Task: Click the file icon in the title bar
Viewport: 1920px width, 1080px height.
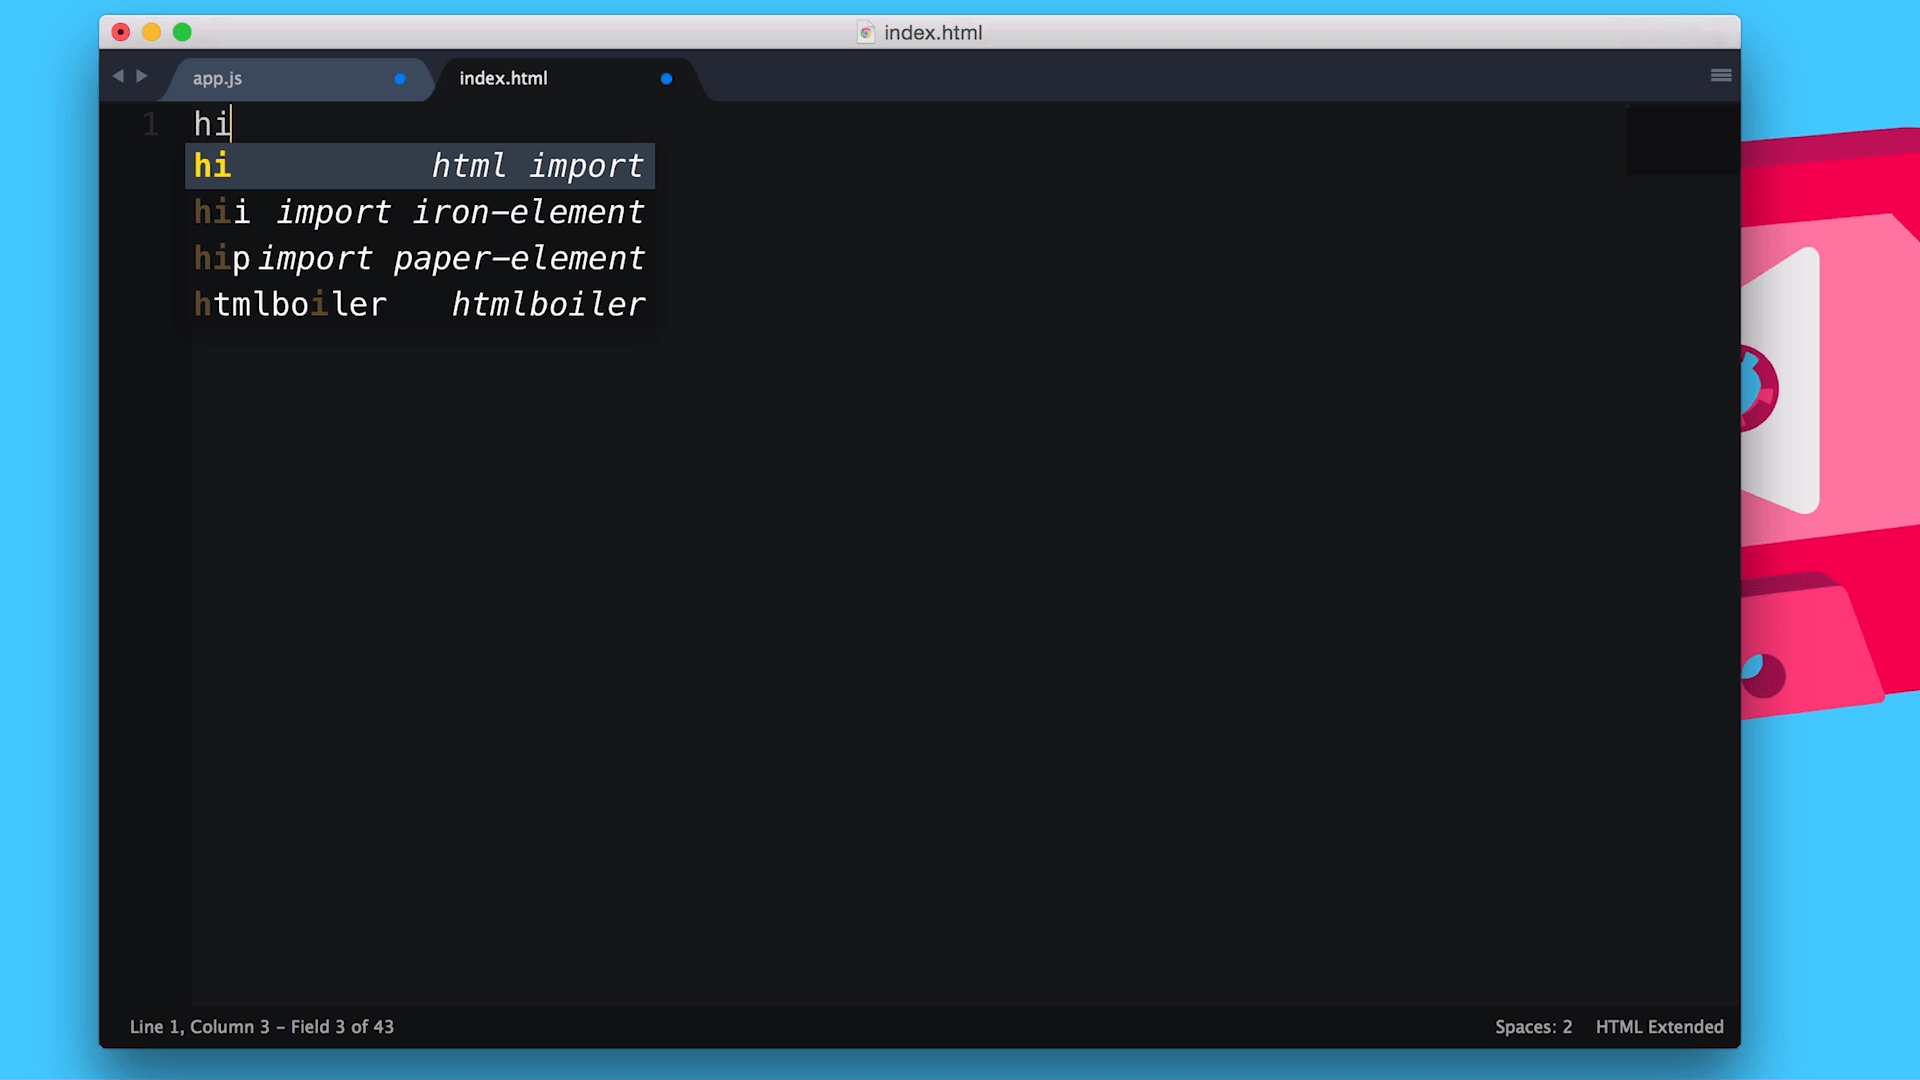Action: (866, 33)
